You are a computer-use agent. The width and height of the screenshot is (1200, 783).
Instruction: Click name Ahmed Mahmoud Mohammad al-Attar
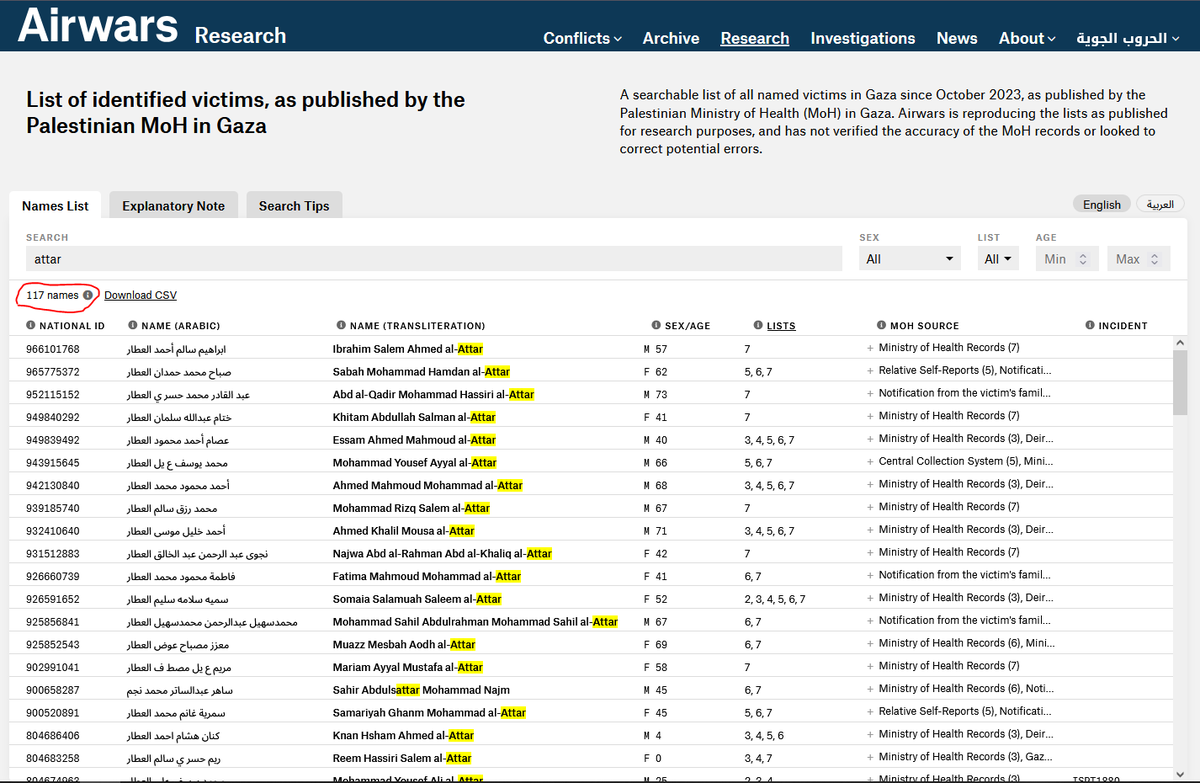(428, 485)
